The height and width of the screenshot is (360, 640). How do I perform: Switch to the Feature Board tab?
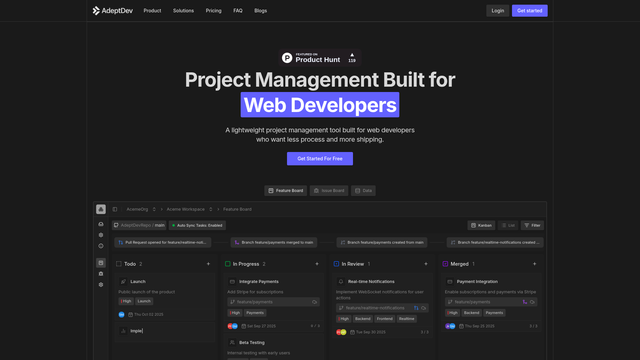286,191
